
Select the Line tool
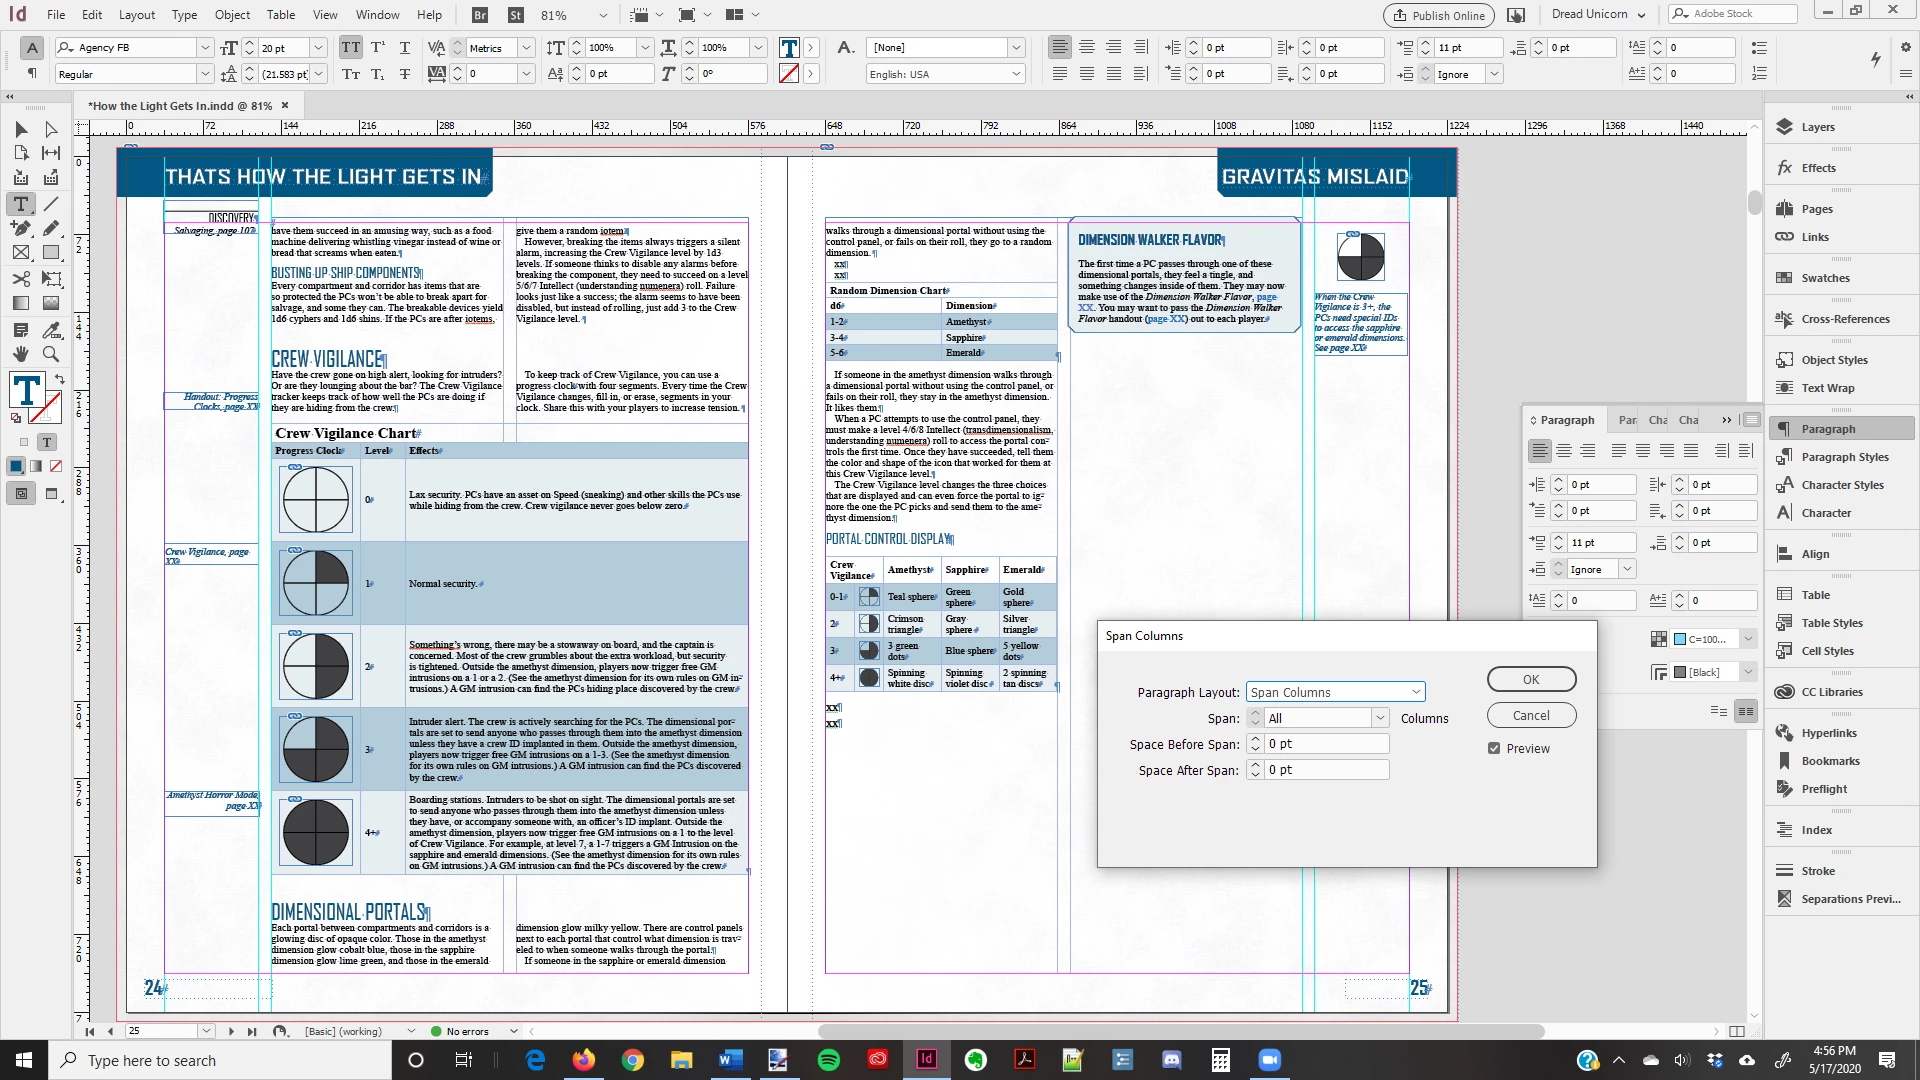click(x=51, y=204)
